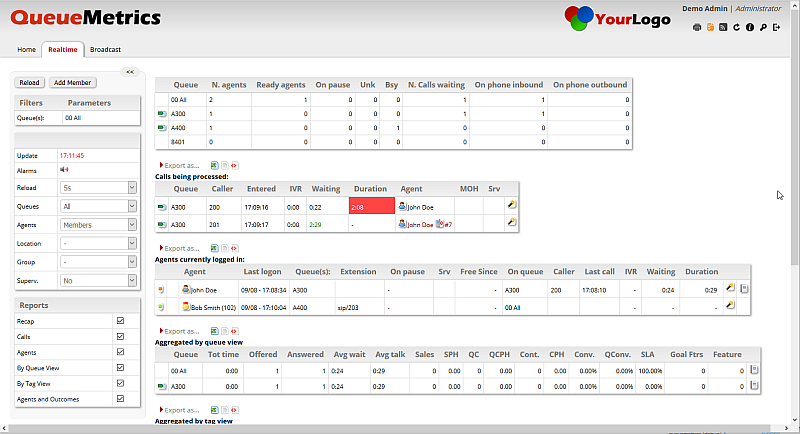Toggle the Recap report checkbox

[x=121, y=321]
